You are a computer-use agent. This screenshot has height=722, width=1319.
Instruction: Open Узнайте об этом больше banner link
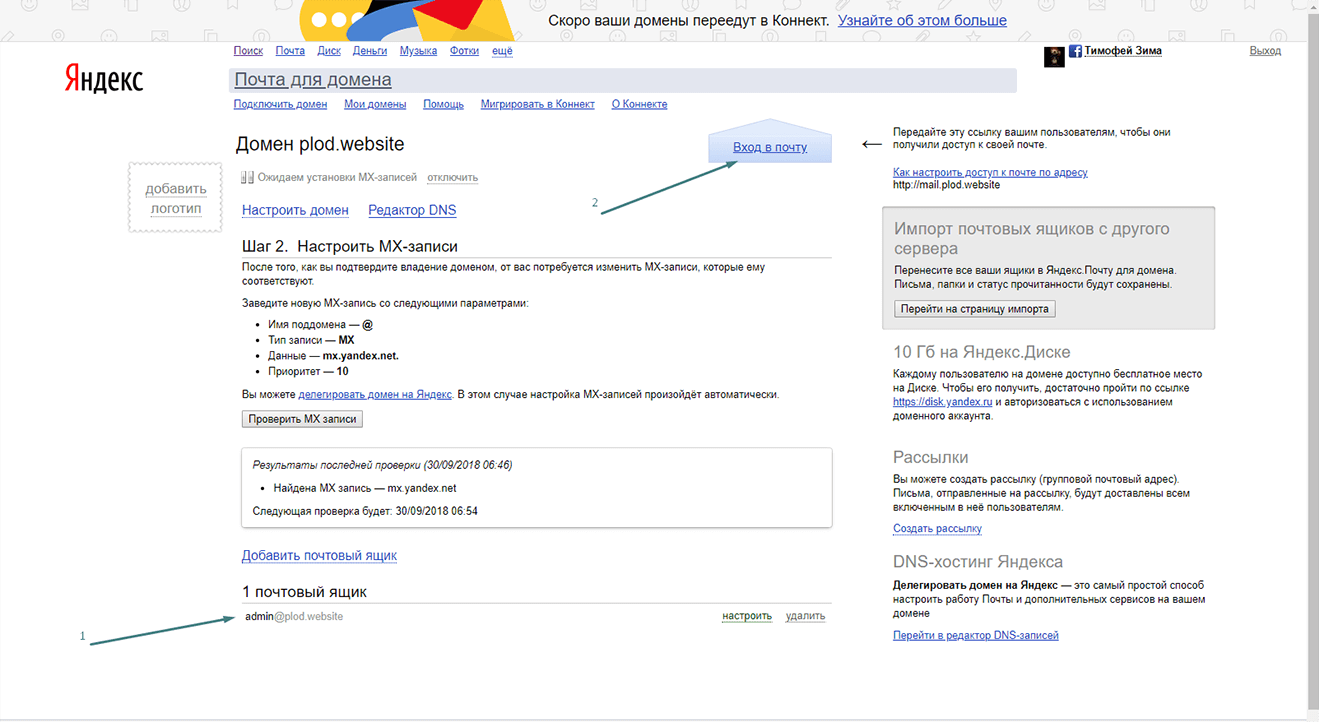tap(922, 20)
